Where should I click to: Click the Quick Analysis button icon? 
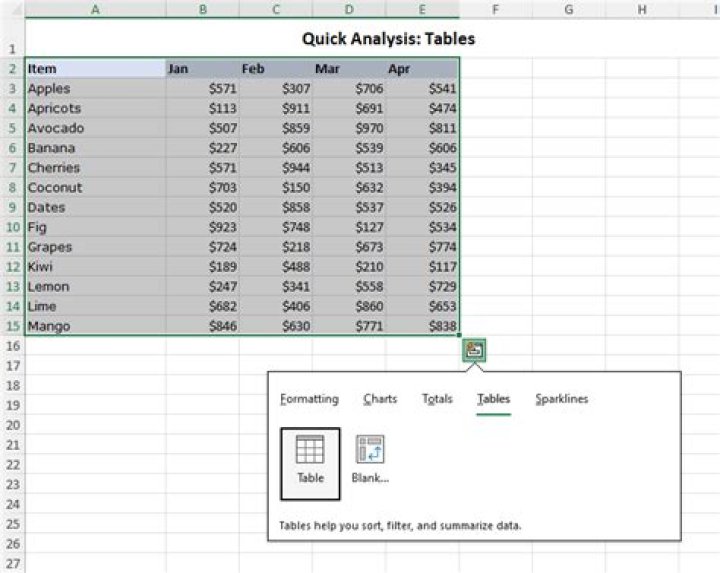click(473, 350)
